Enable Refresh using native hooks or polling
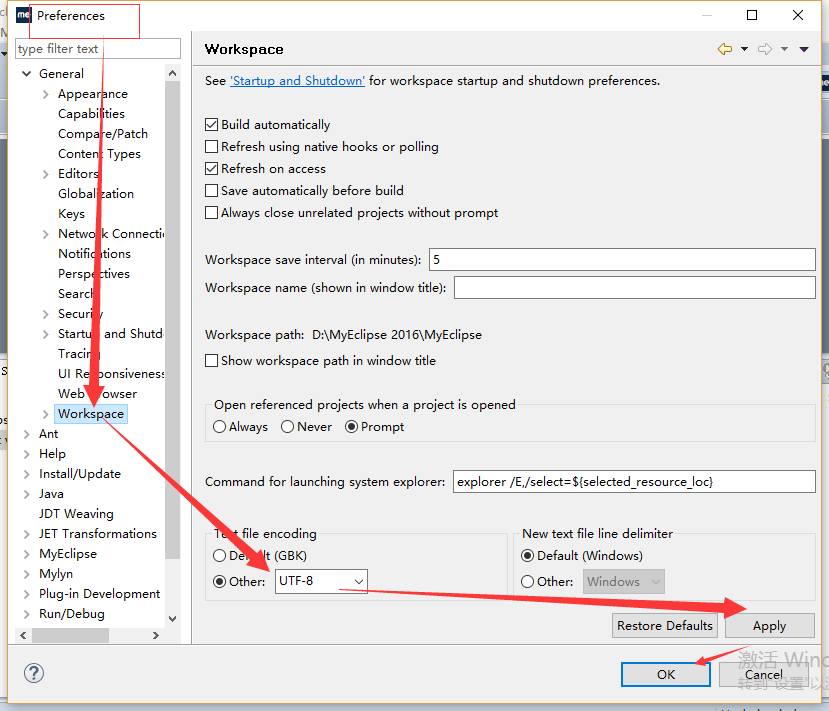Screen dimensions: 829x711 point(211,146)
